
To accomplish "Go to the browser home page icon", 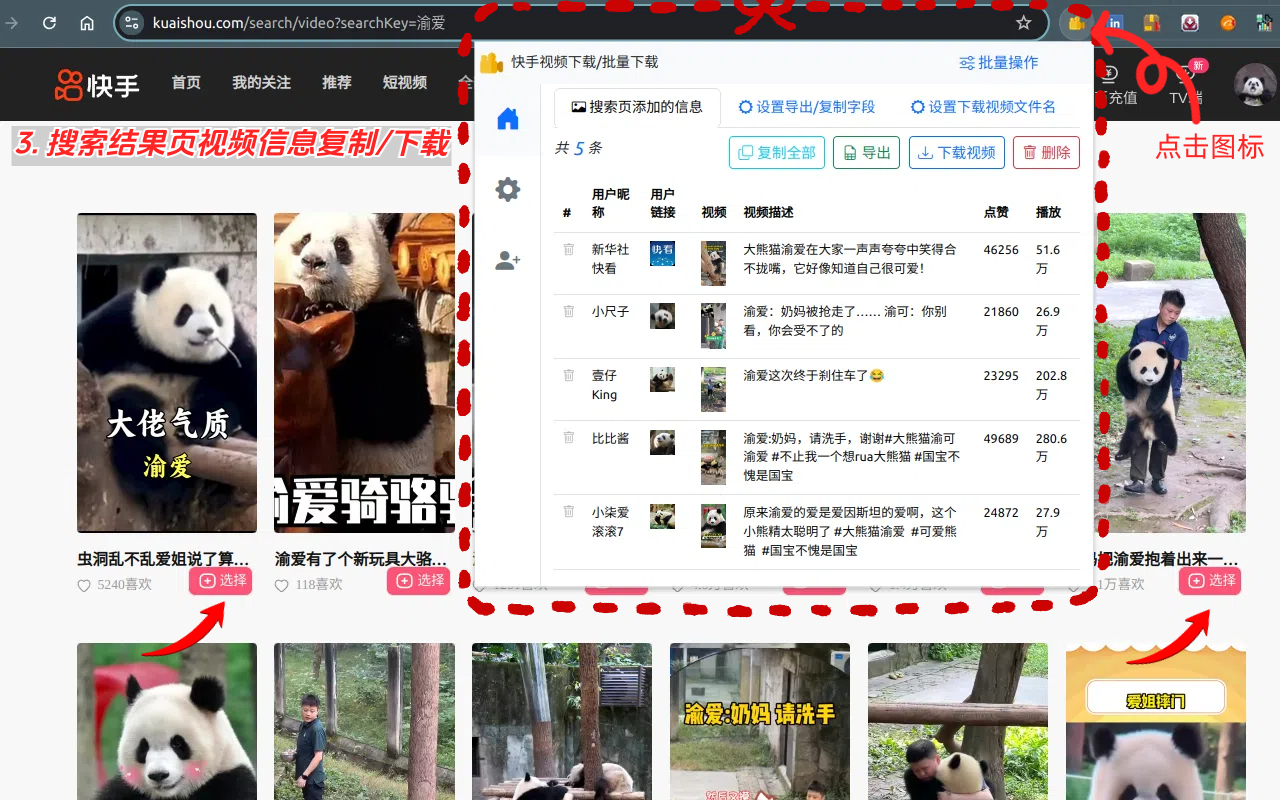I will pyautogui.click(x=87, y=22).
